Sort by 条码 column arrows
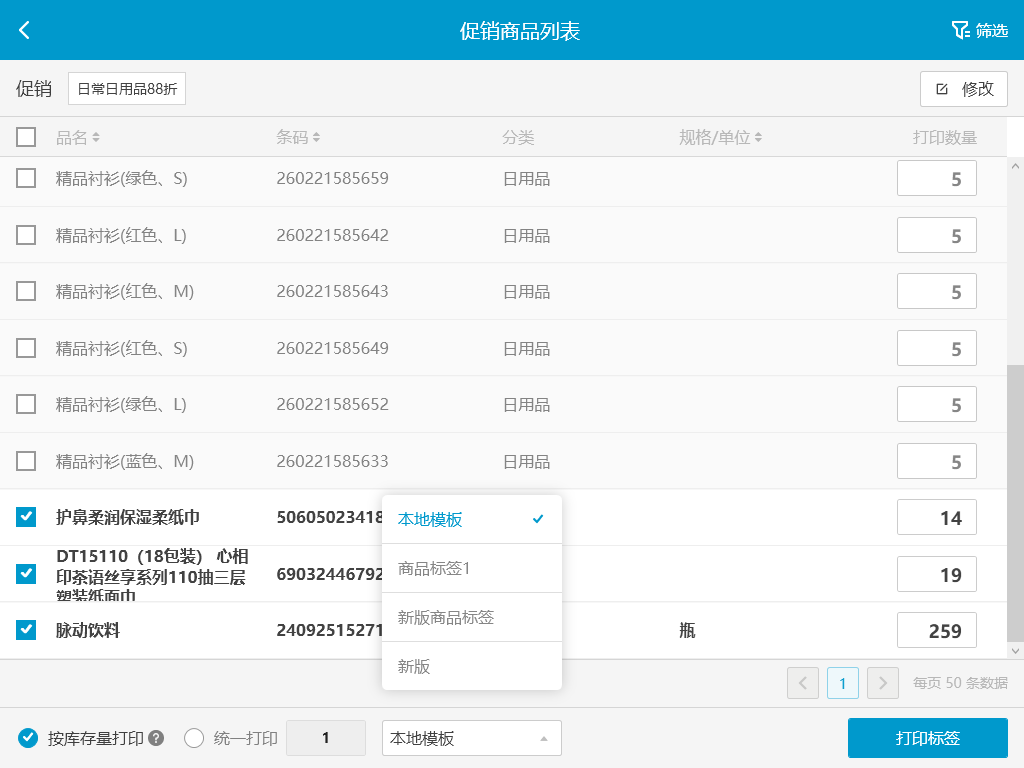Image resolution: width=1024 pixels, height=768 pixels. pyautogui.click(x=316, y=138)
